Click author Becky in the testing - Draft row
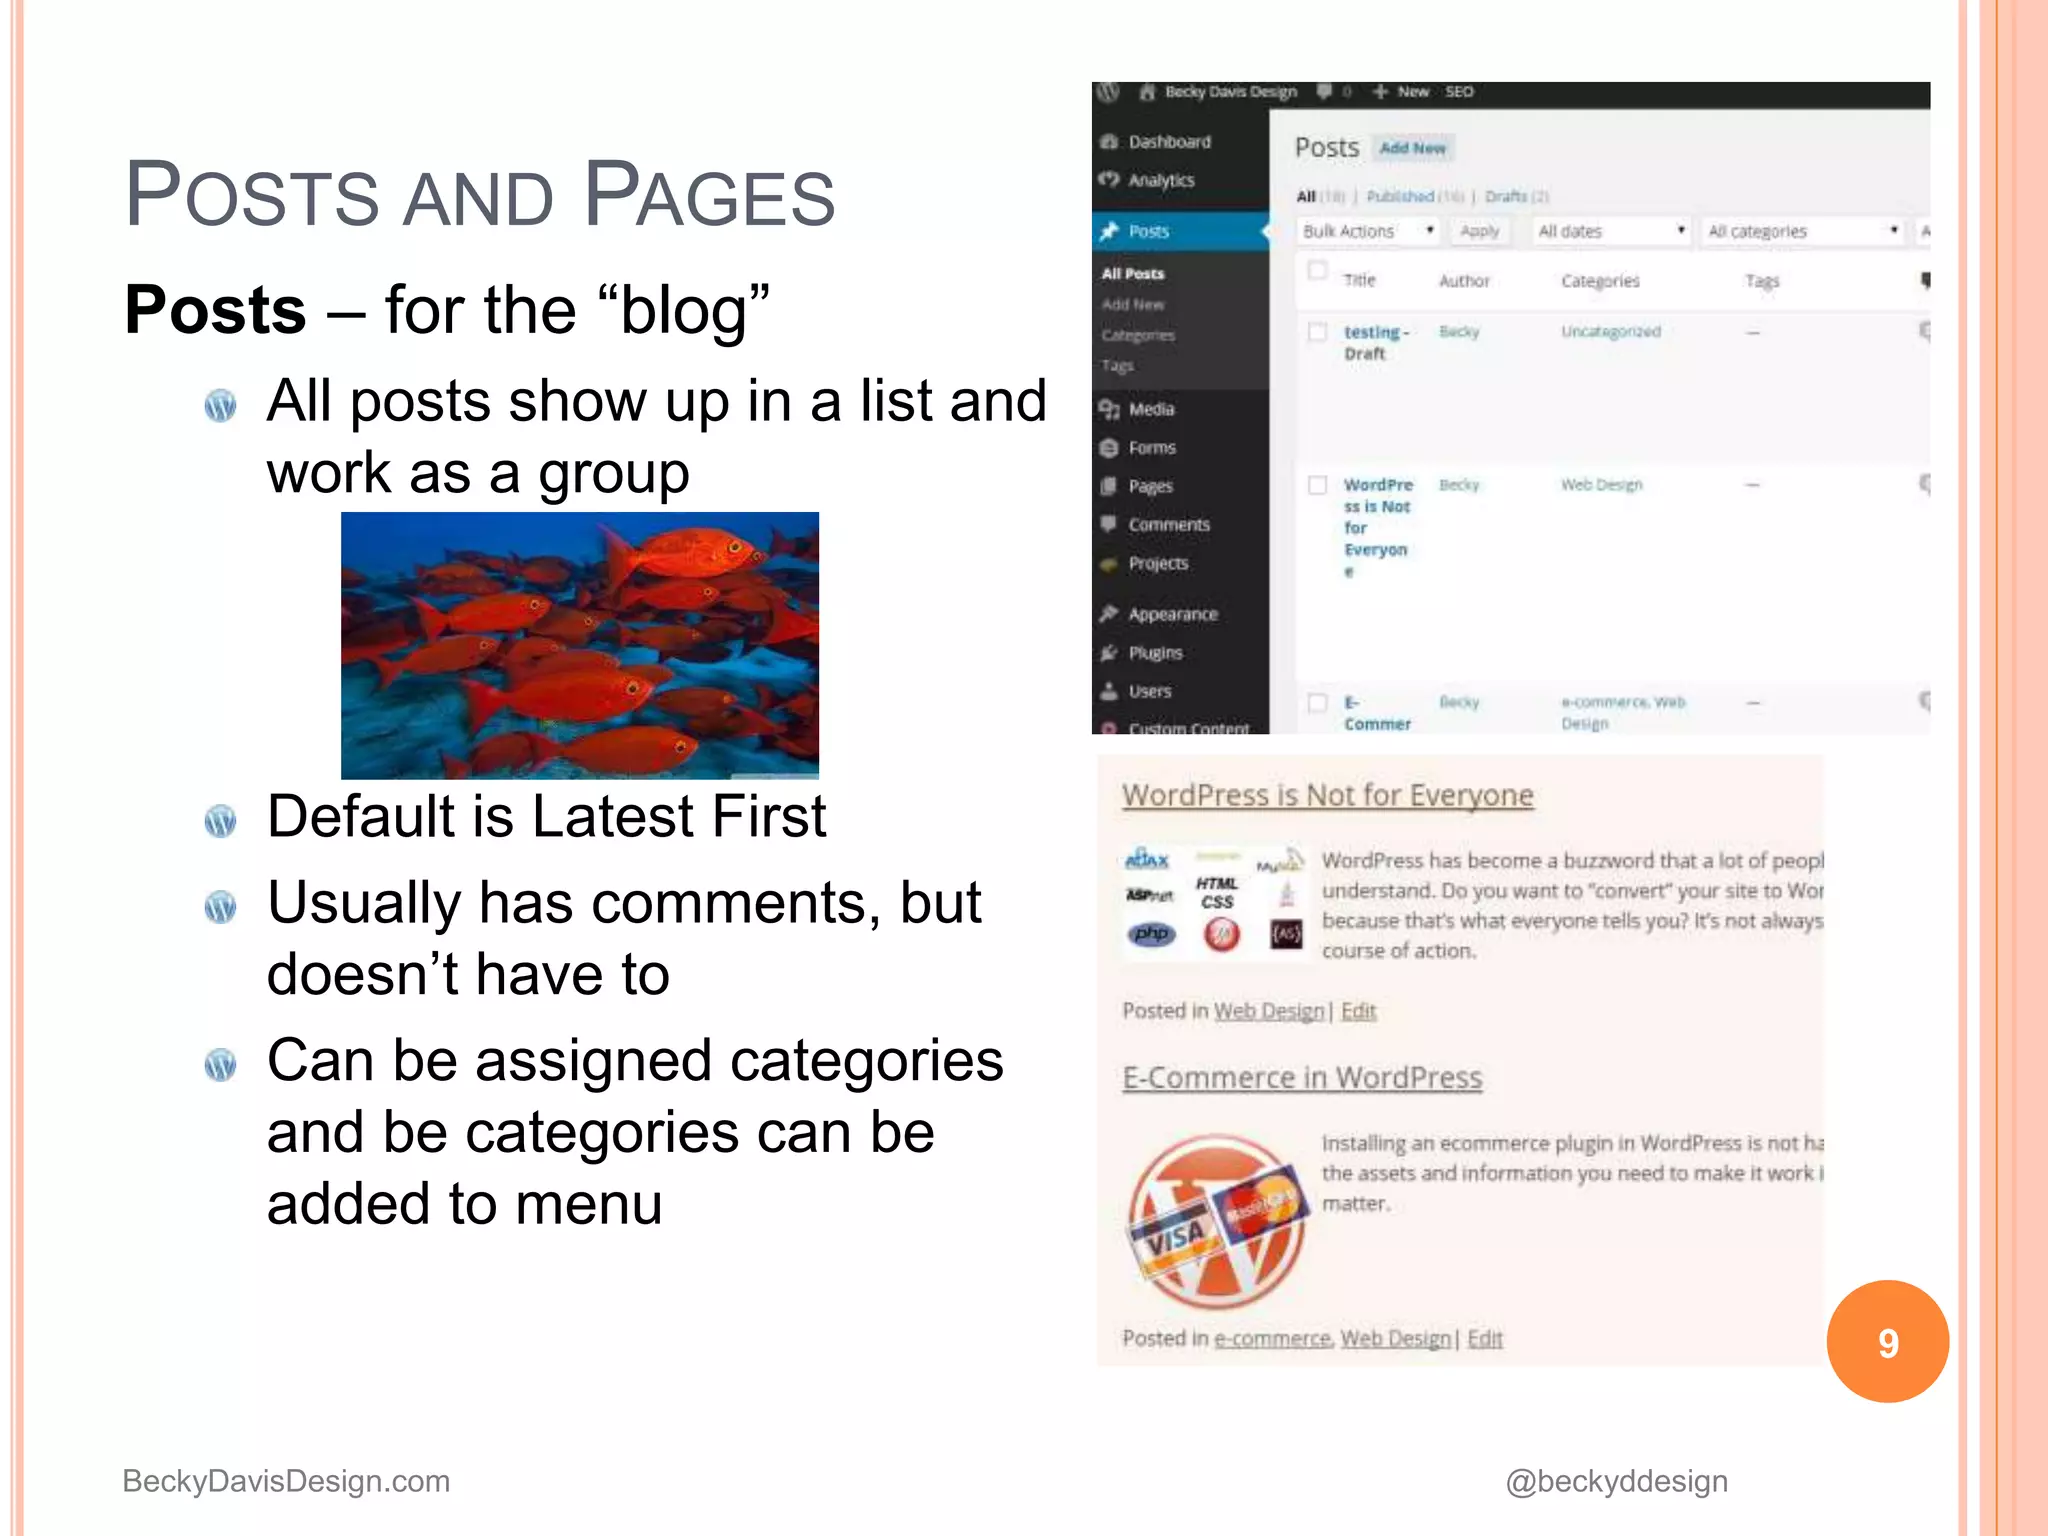 [x=1459, y=331]
